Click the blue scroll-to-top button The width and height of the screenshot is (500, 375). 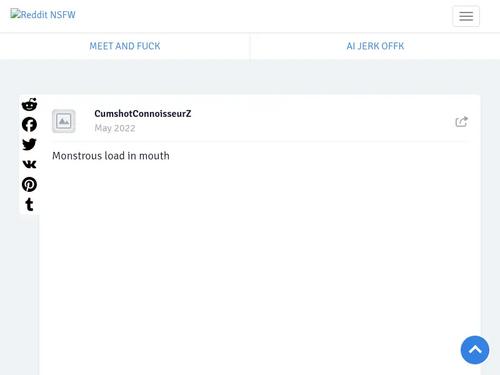pyautogui.click(x=475, y=350)
